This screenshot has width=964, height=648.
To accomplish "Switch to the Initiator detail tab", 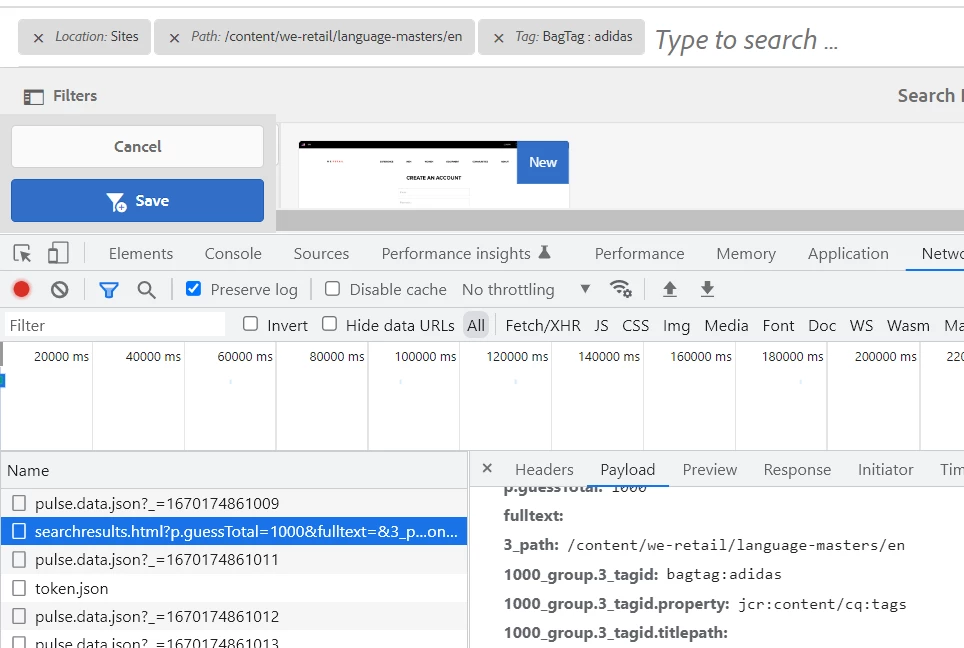I will (x=885, y=470).
